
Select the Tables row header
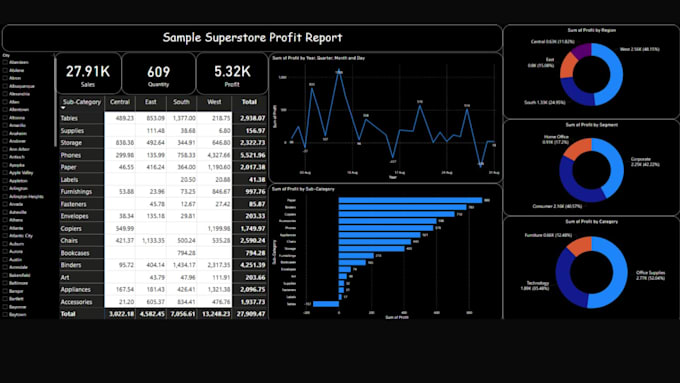69,118
